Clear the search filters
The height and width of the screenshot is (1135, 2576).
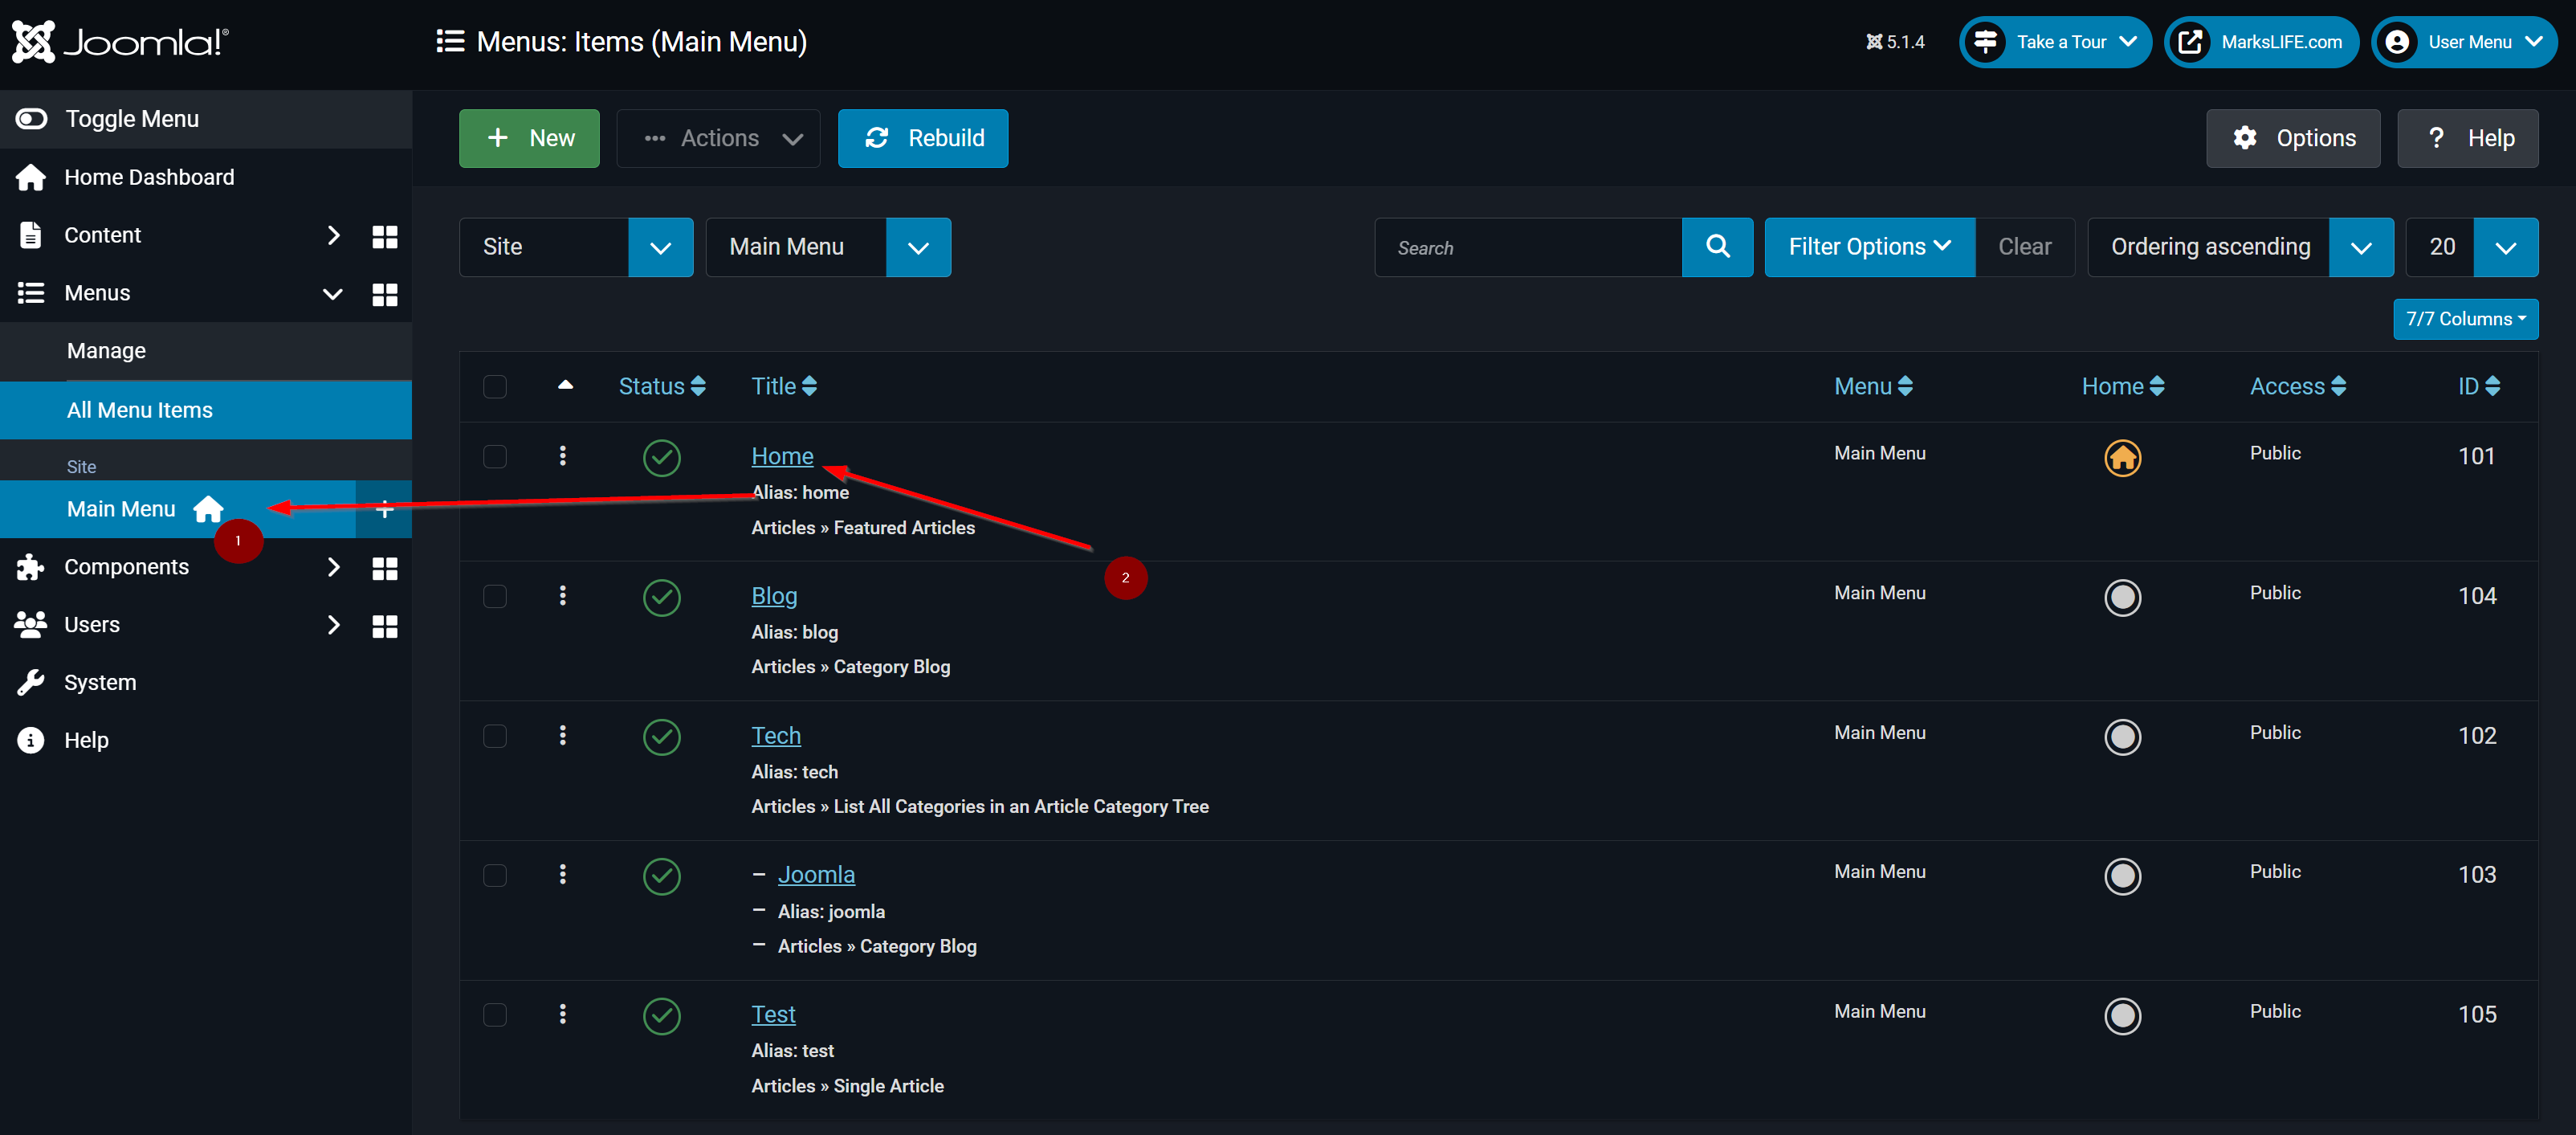[x=2024, y=247]
